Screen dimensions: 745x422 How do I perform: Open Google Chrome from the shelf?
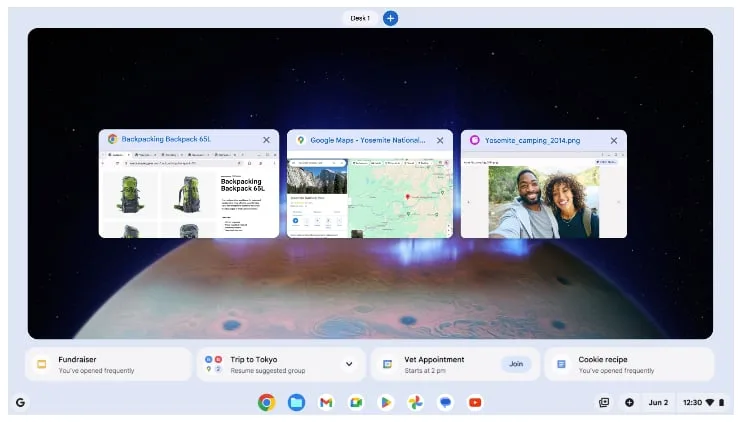(267, 403)
